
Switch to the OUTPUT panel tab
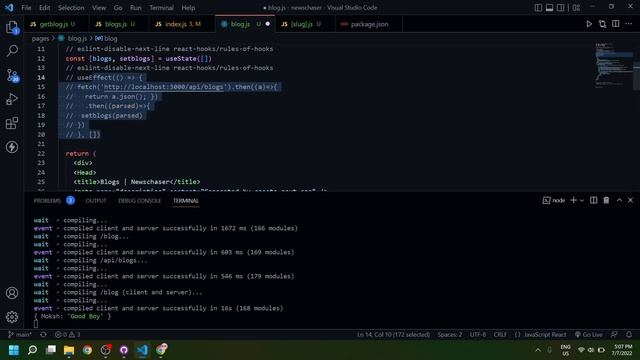[96, 201]
